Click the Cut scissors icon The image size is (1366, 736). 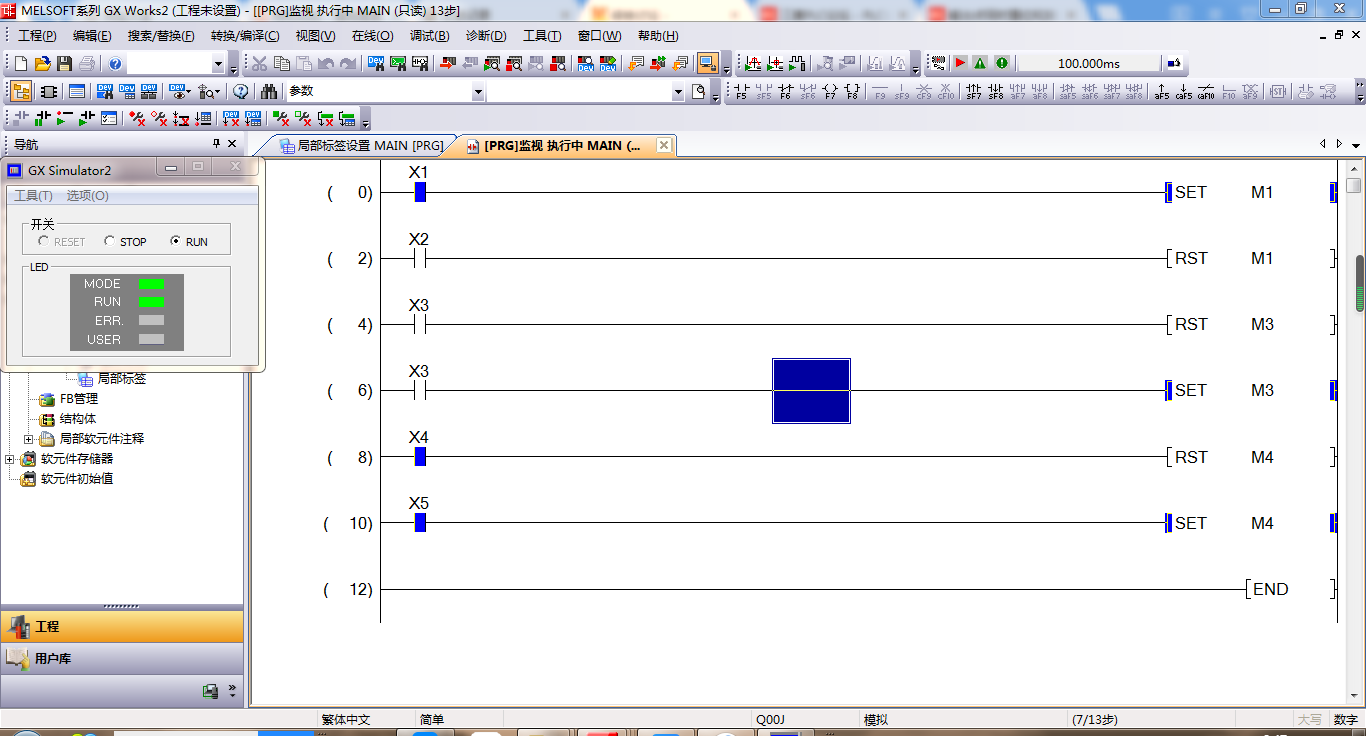259,64
